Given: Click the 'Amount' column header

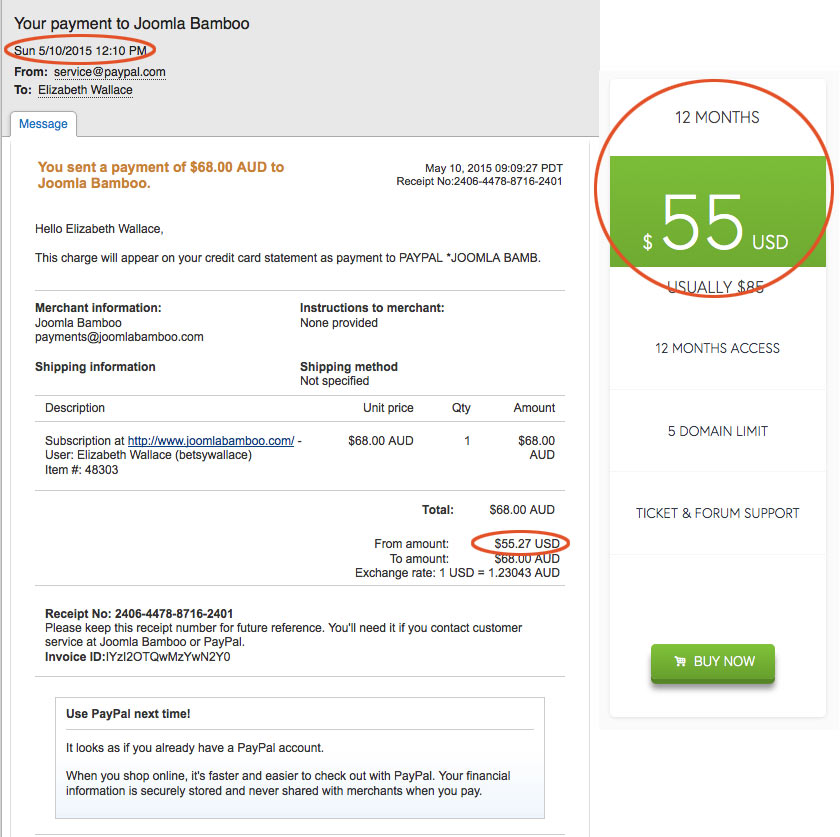Looking at the screenshot, I should tap(534, 408).
